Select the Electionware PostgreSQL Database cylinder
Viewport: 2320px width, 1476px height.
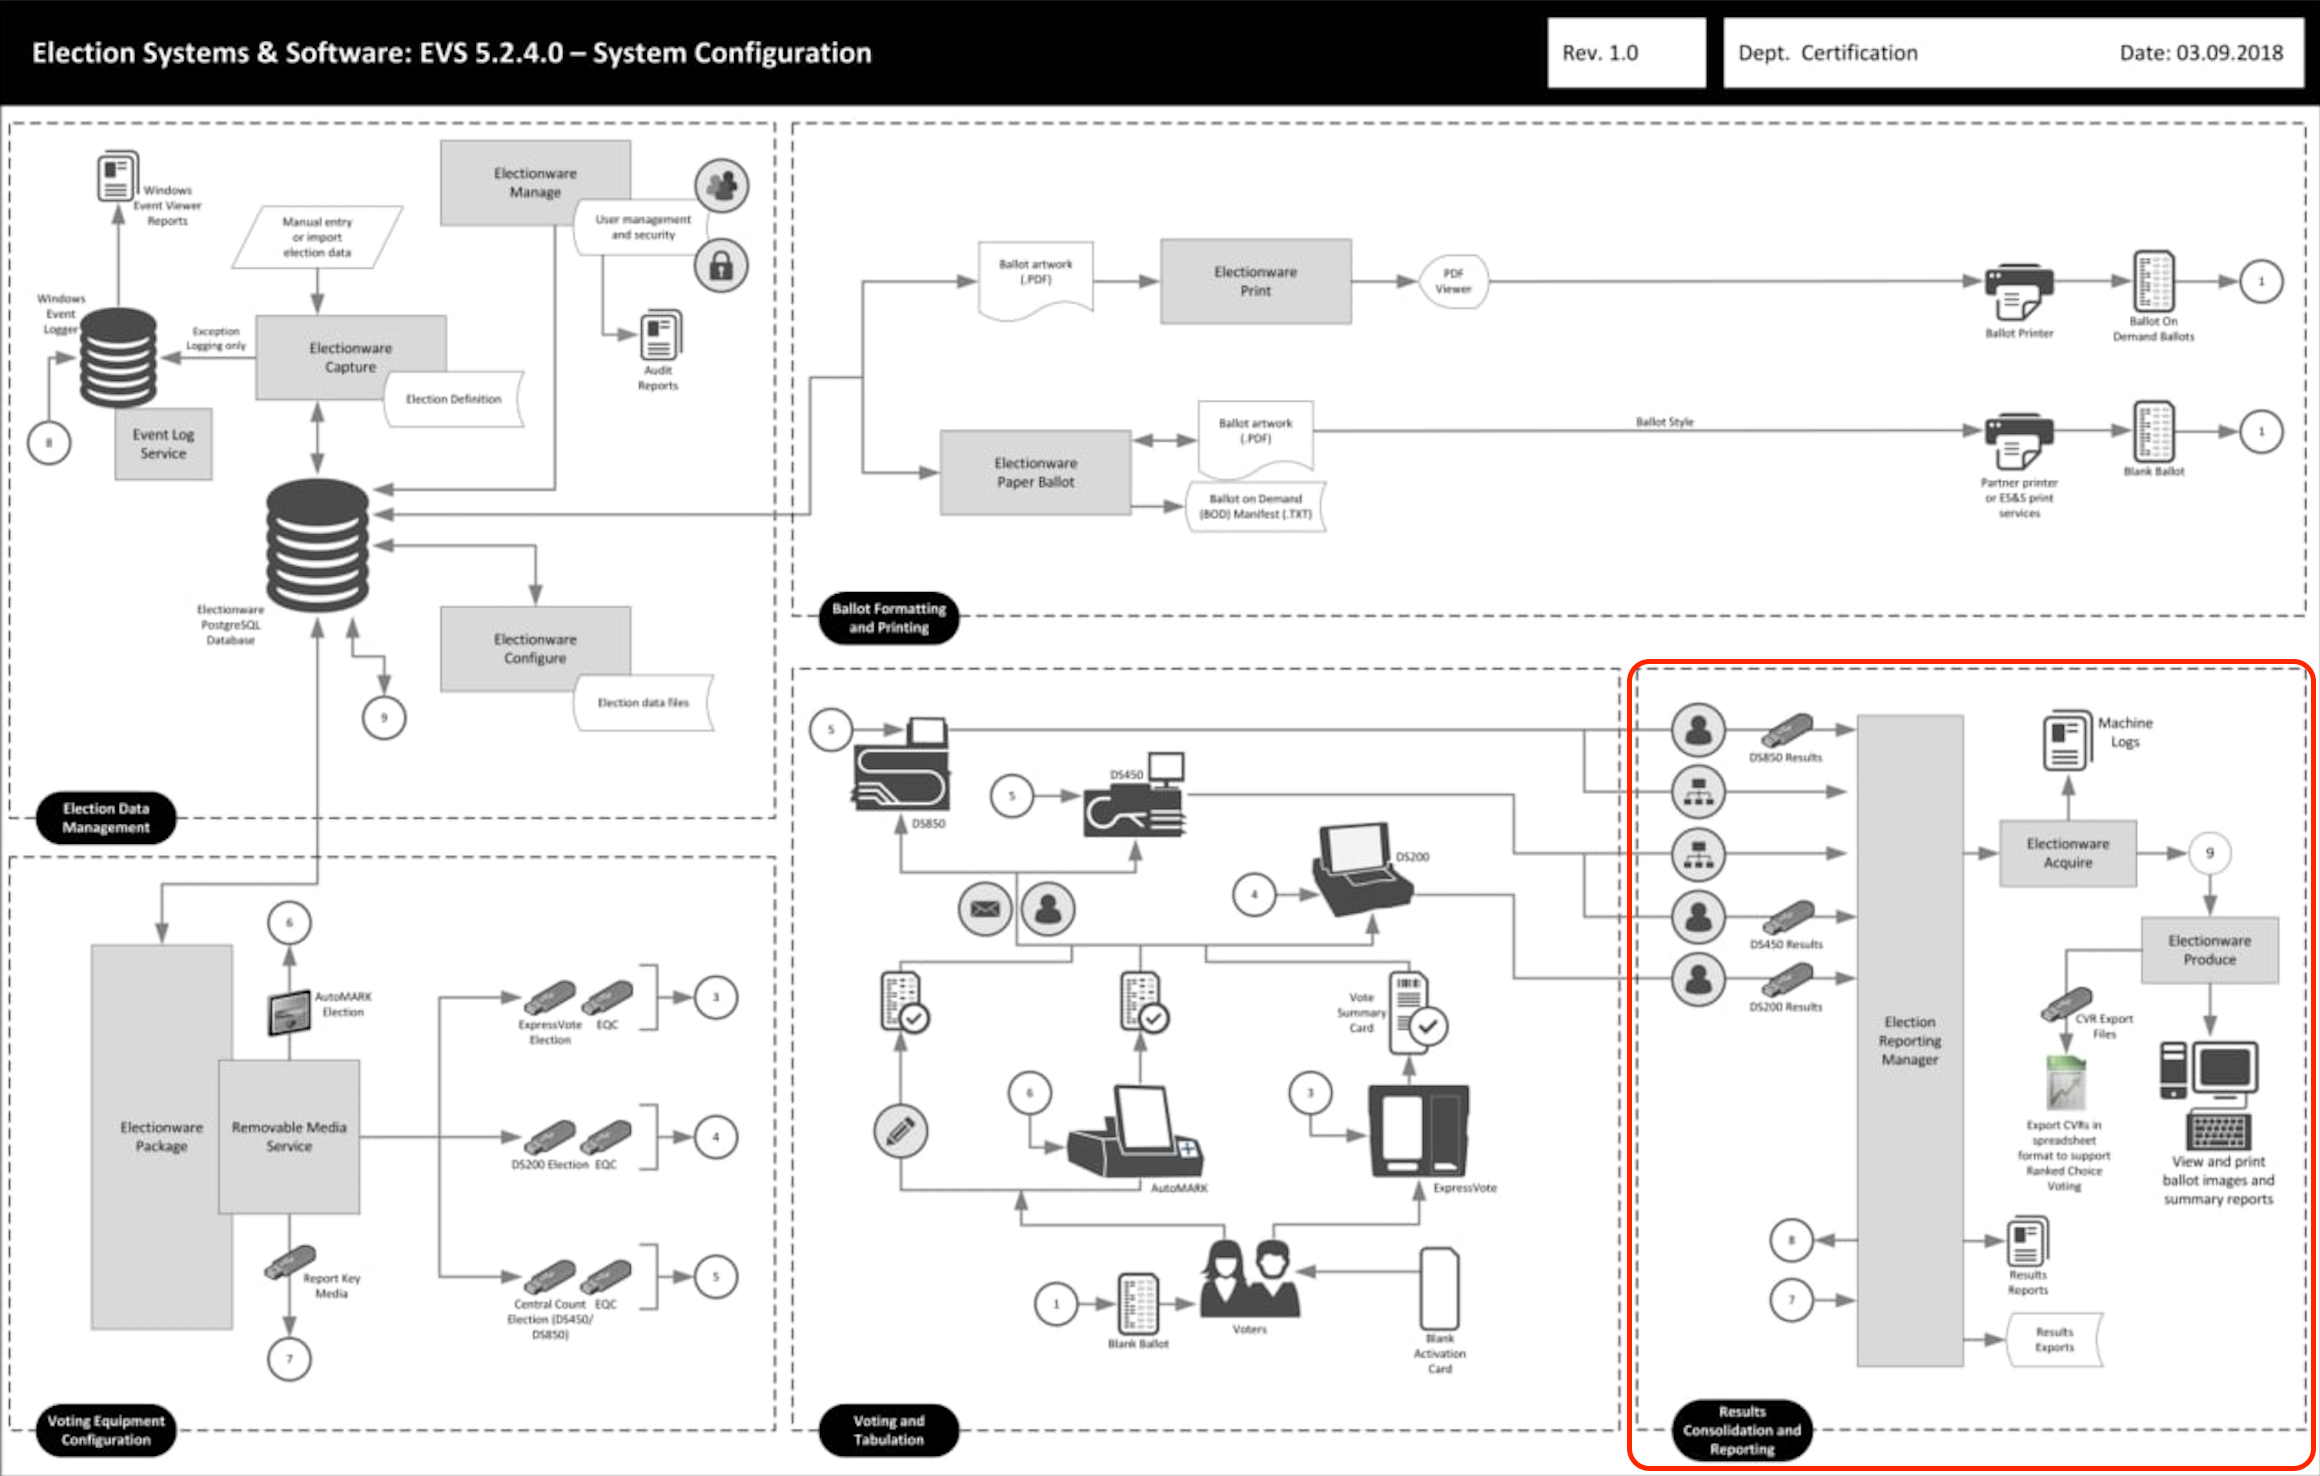pos(317,545)
